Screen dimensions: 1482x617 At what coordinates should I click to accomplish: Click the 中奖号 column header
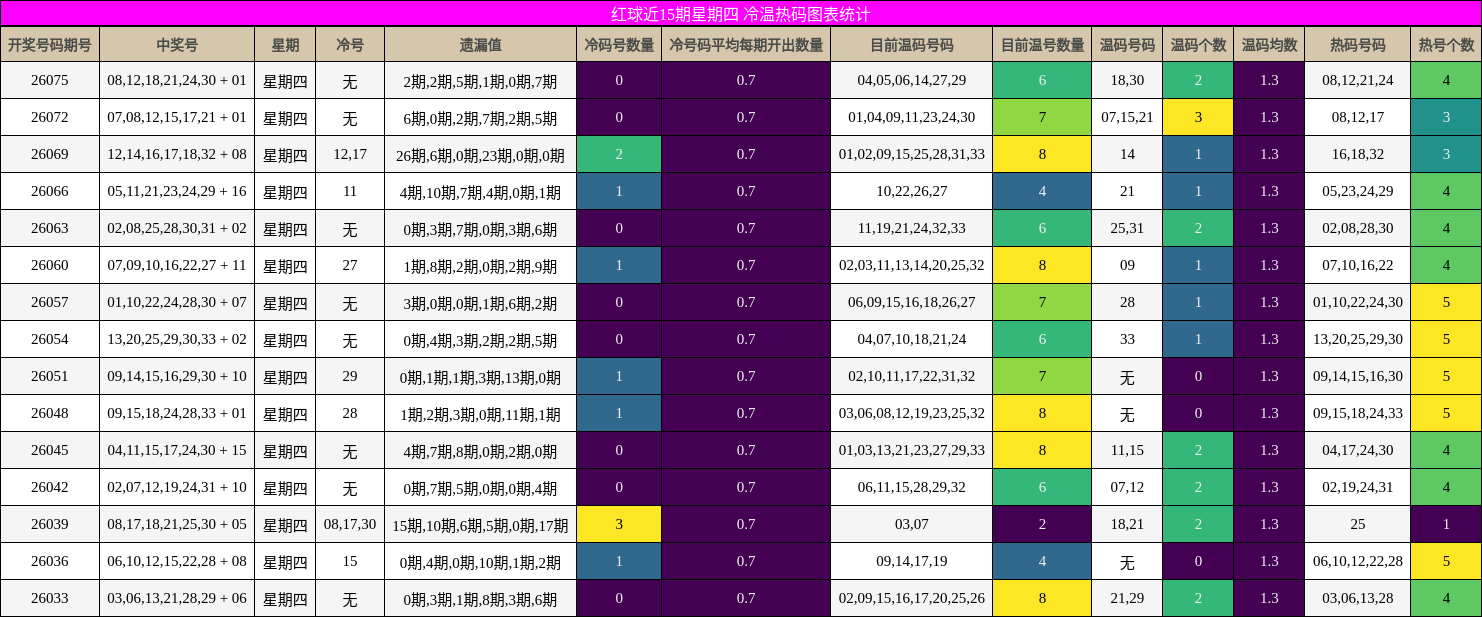click(177, 45)
